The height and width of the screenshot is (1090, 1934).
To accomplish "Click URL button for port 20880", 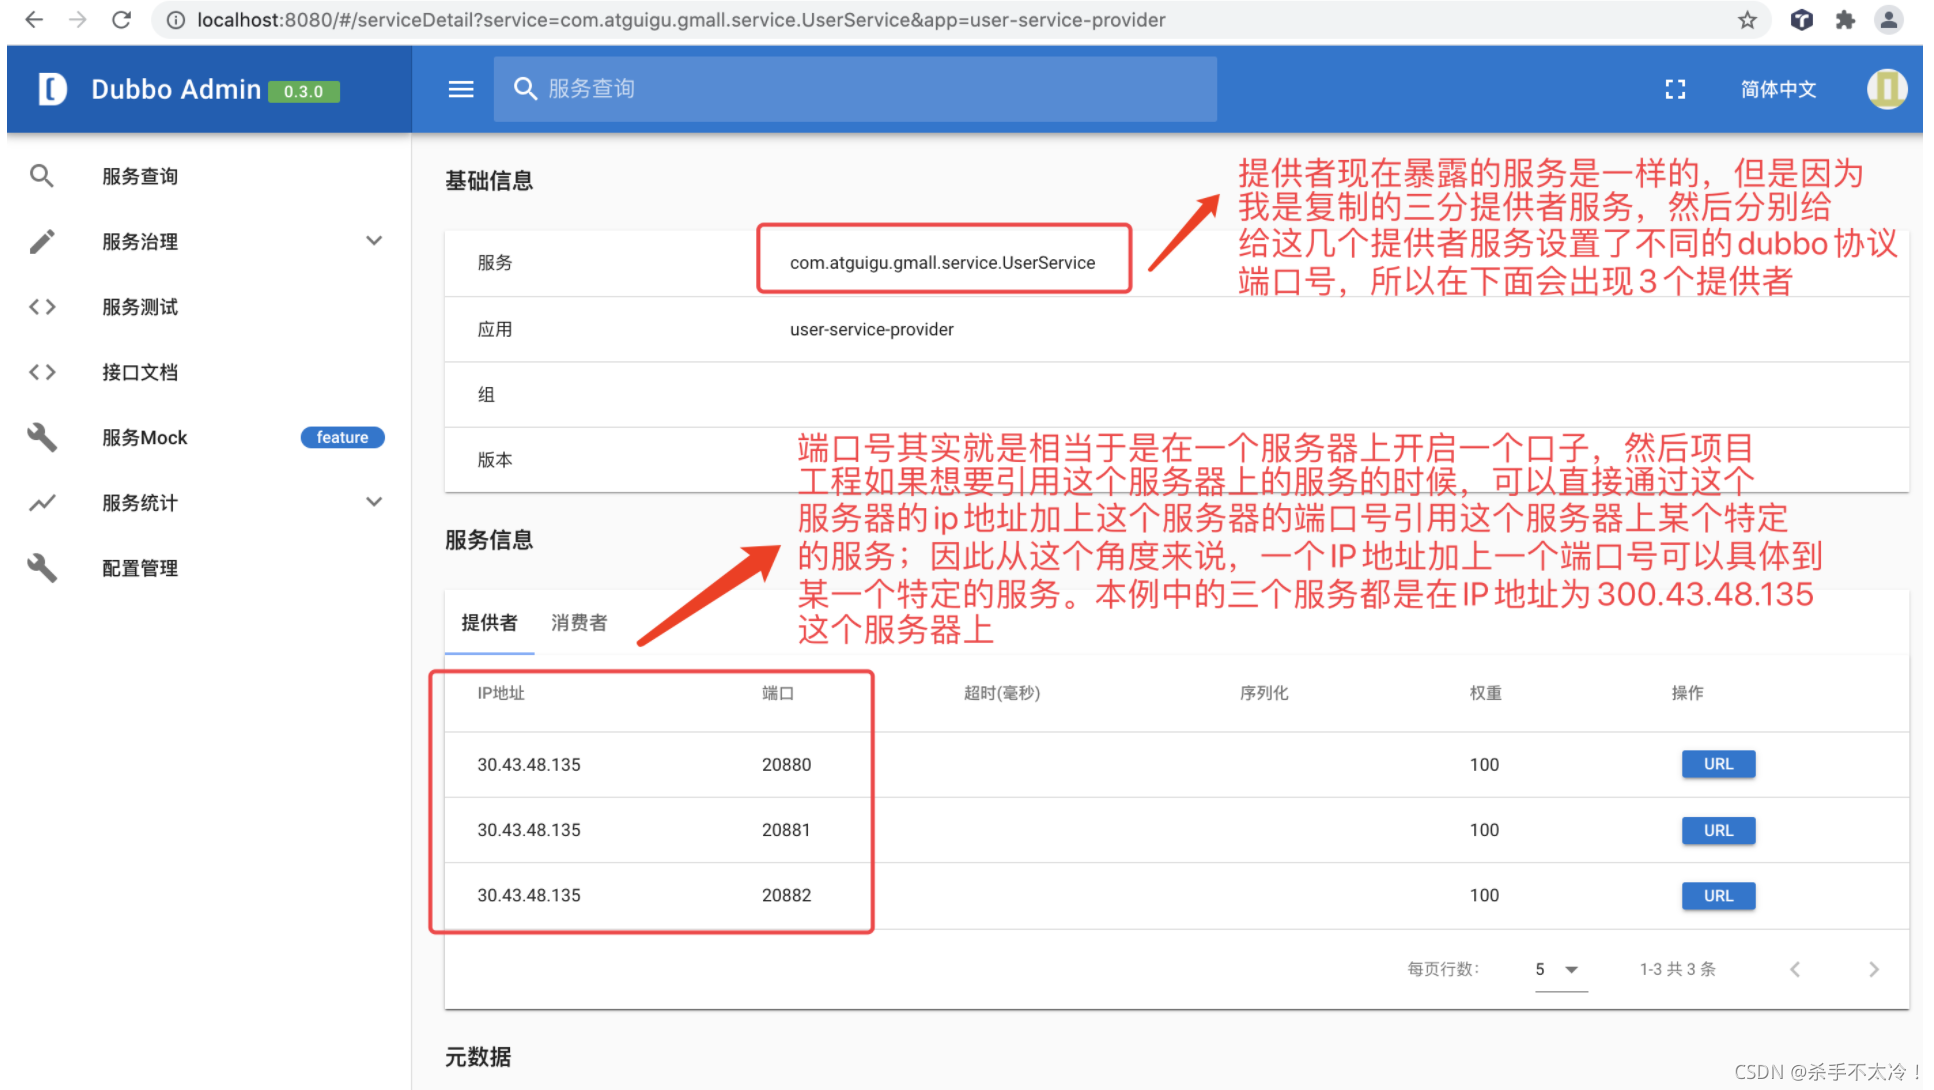I will click(x=1717, y=764).
